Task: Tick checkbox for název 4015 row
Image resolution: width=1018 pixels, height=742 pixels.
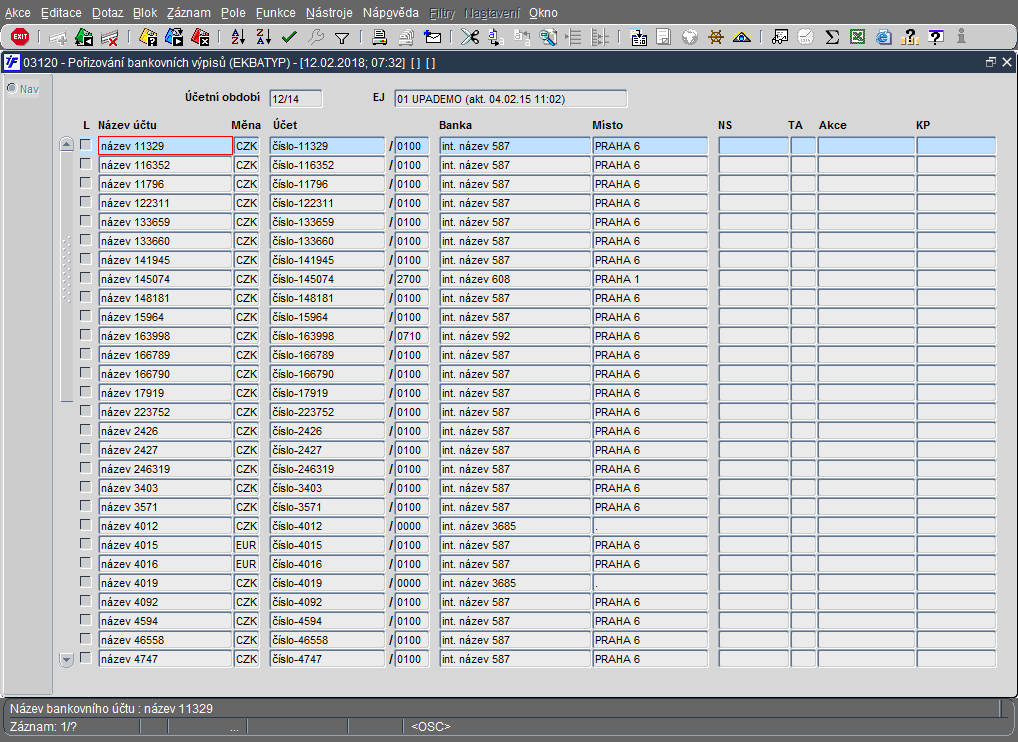Action: coord(86,543)
